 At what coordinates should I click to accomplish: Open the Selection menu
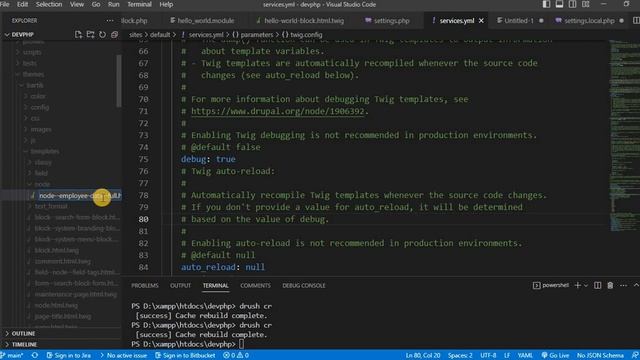tap(49, 4)
